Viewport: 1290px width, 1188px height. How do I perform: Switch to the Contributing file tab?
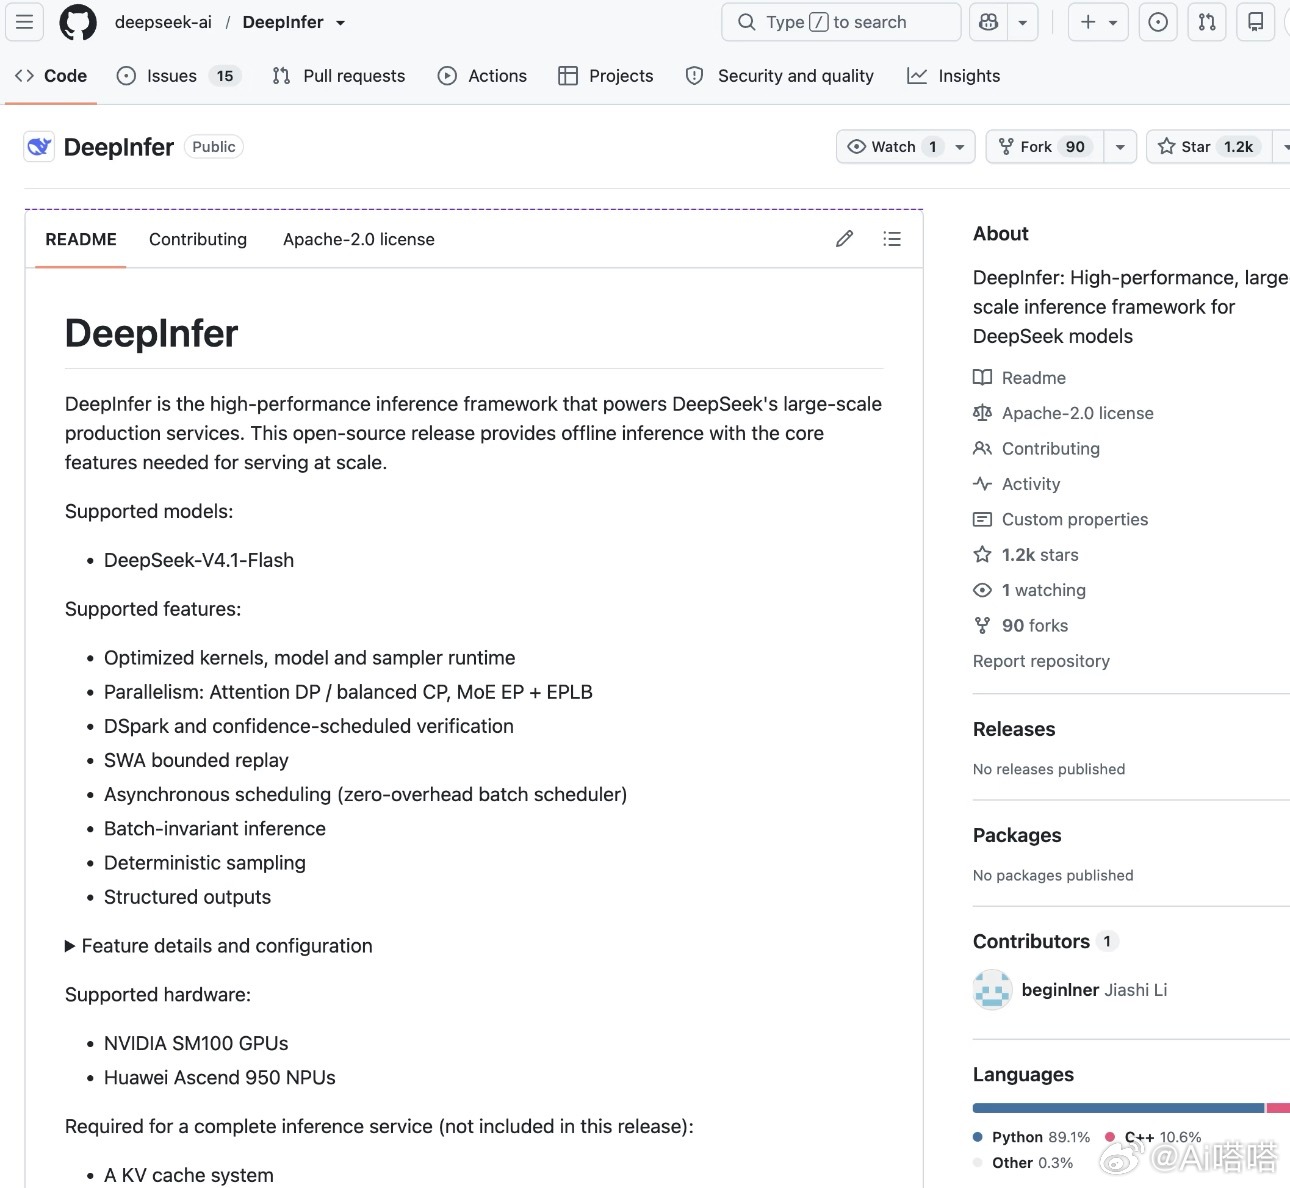(x=198, y=240)
